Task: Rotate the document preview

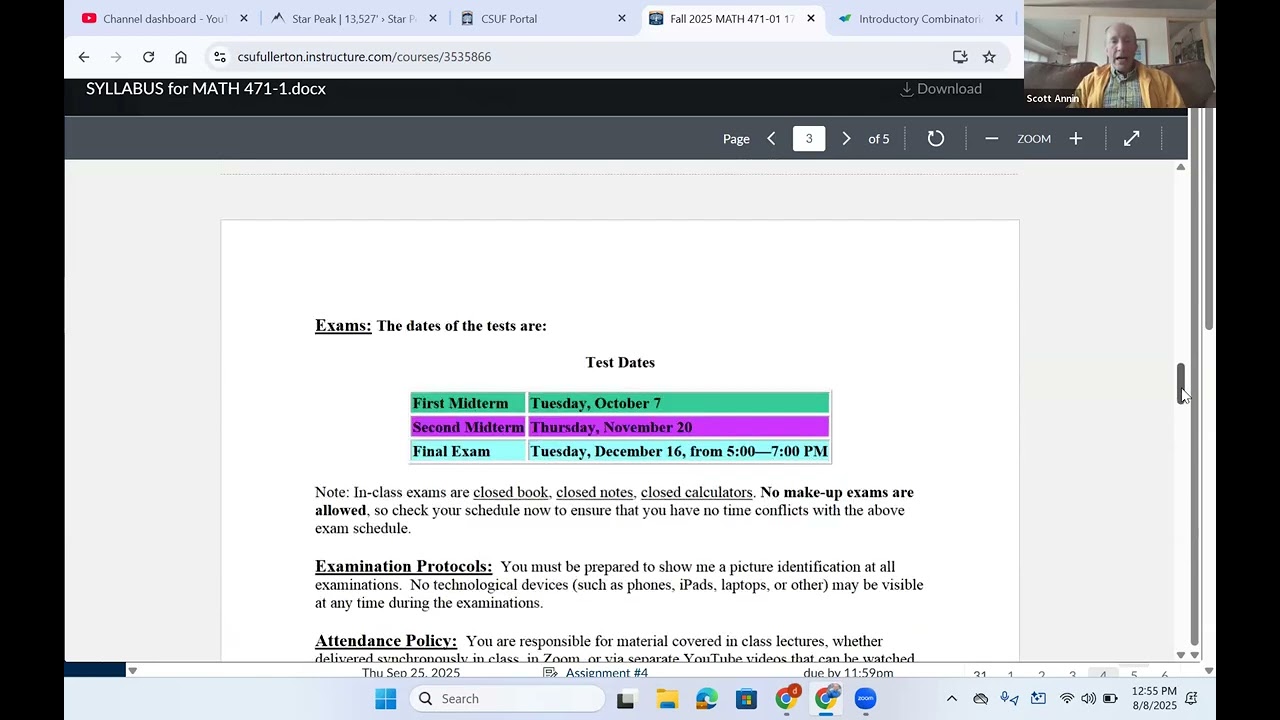Action: coord(936,139)
